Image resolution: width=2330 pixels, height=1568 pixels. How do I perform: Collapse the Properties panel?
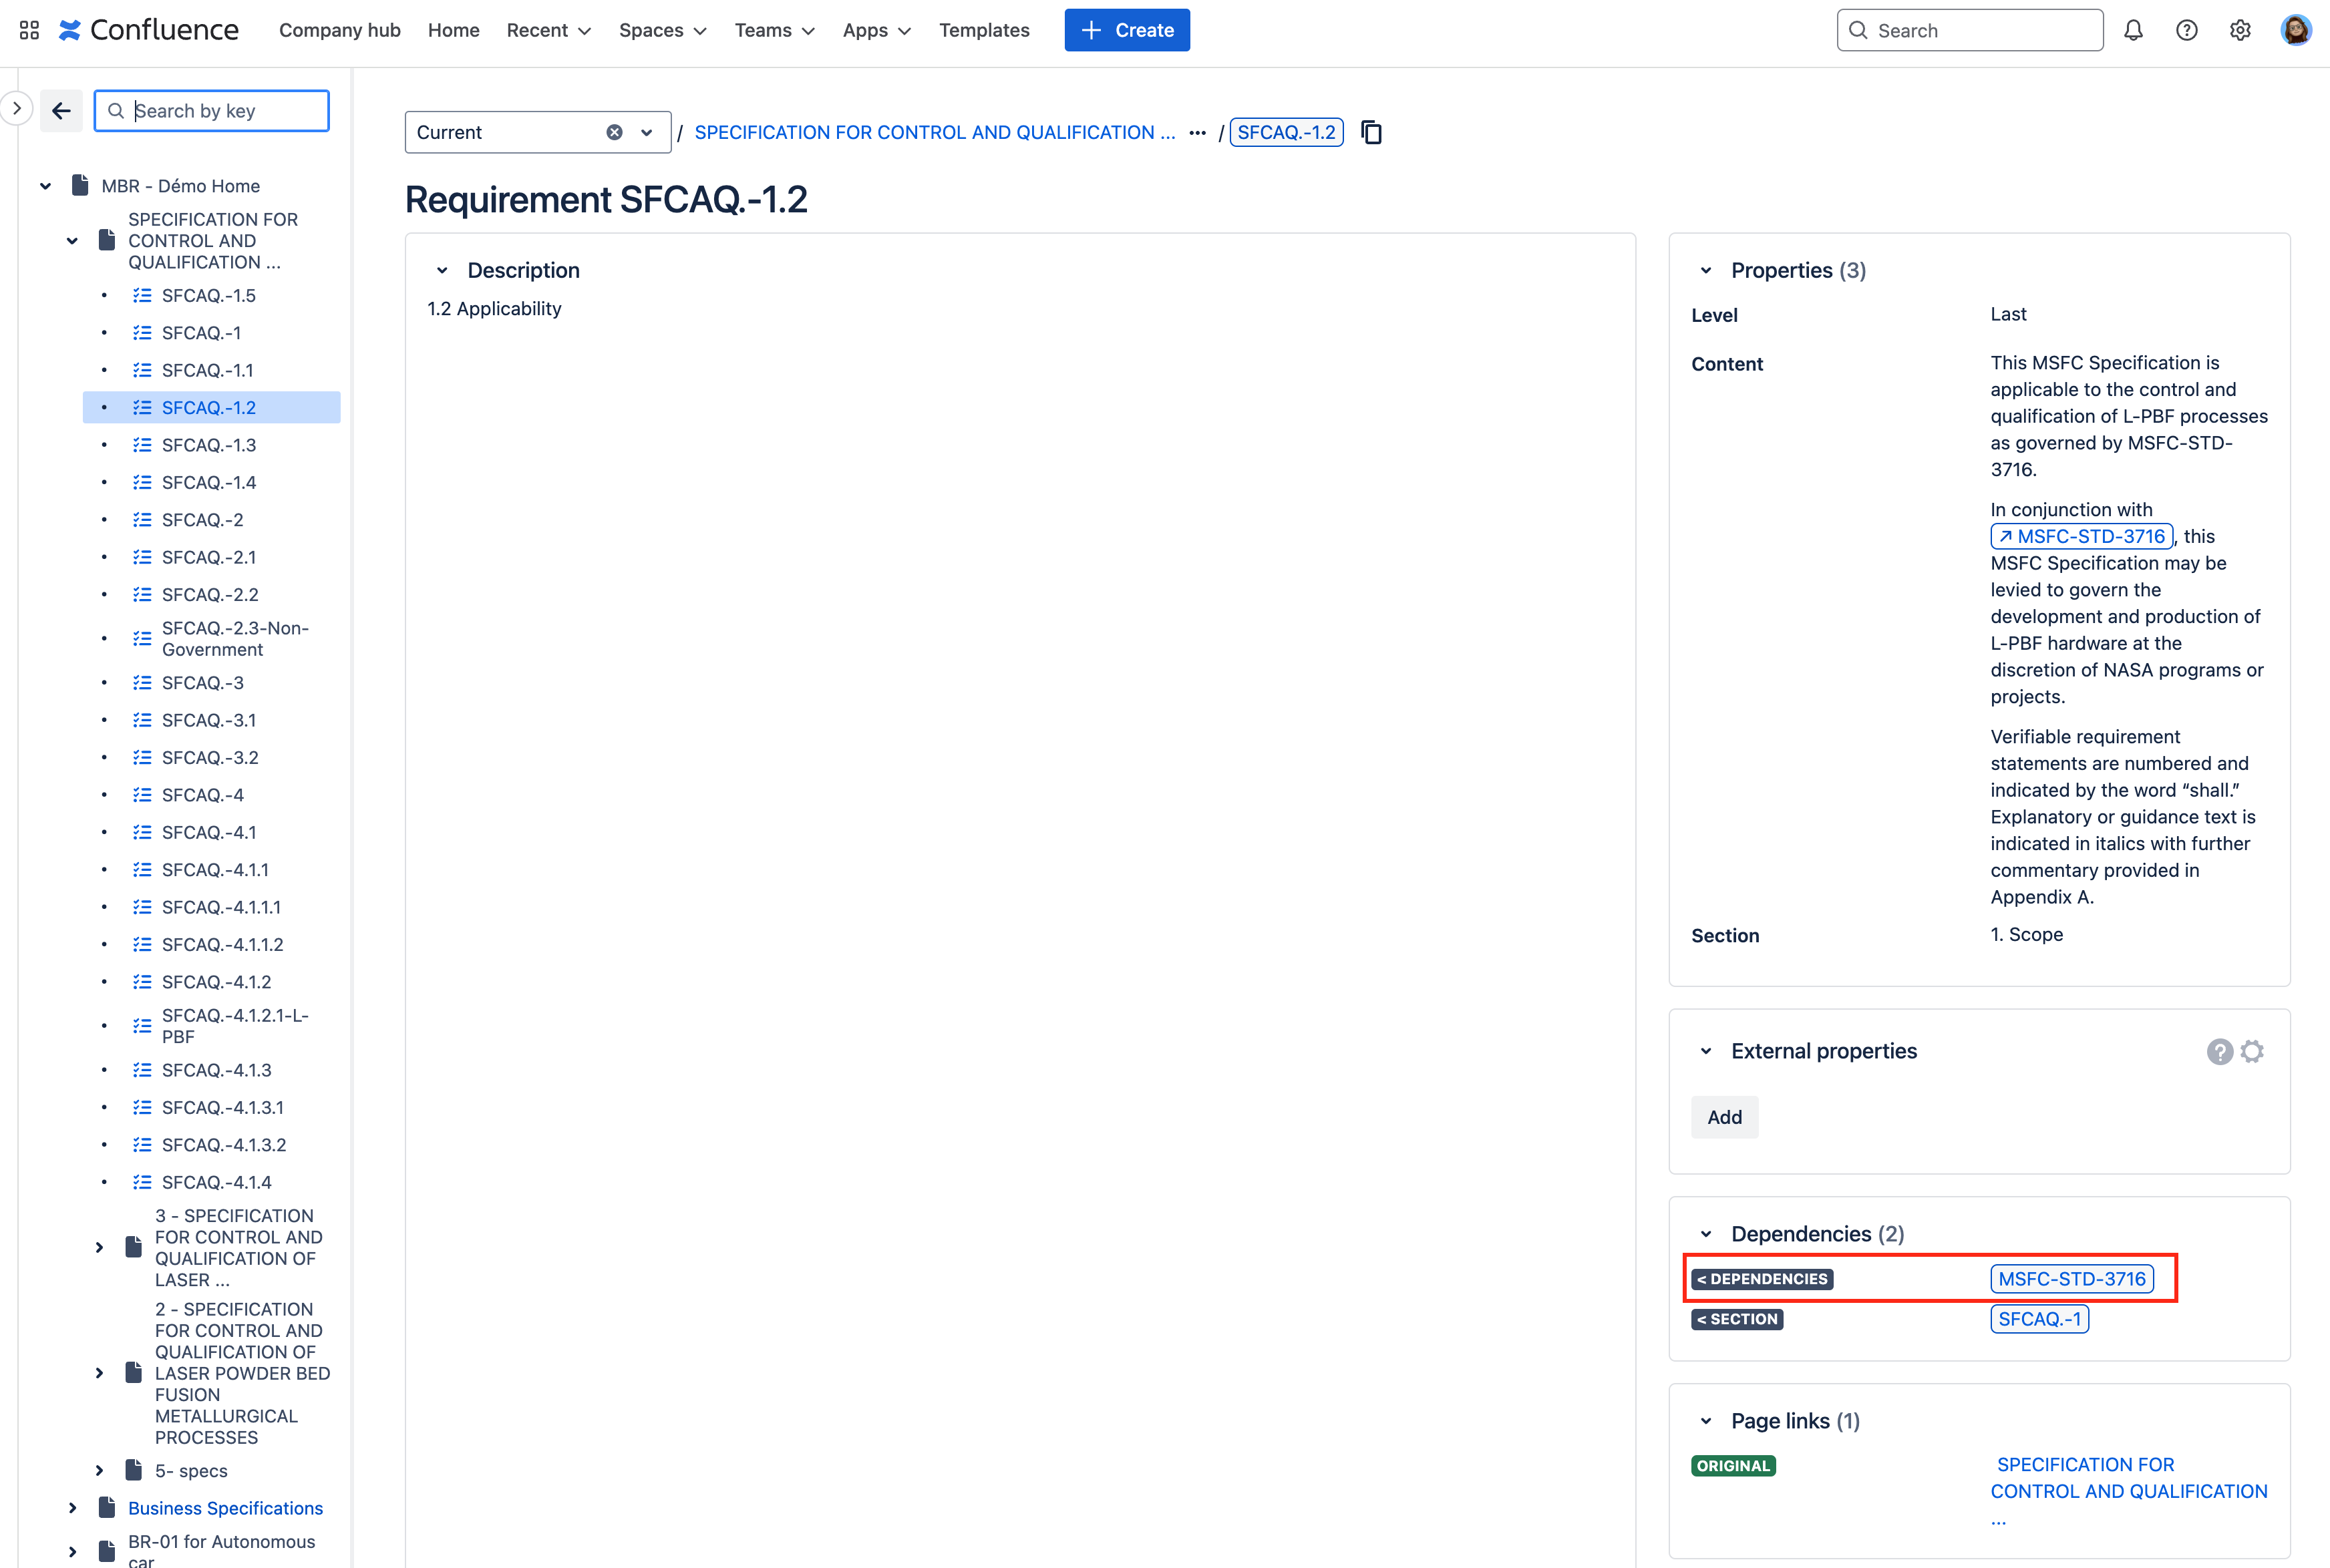(1706, 270)
